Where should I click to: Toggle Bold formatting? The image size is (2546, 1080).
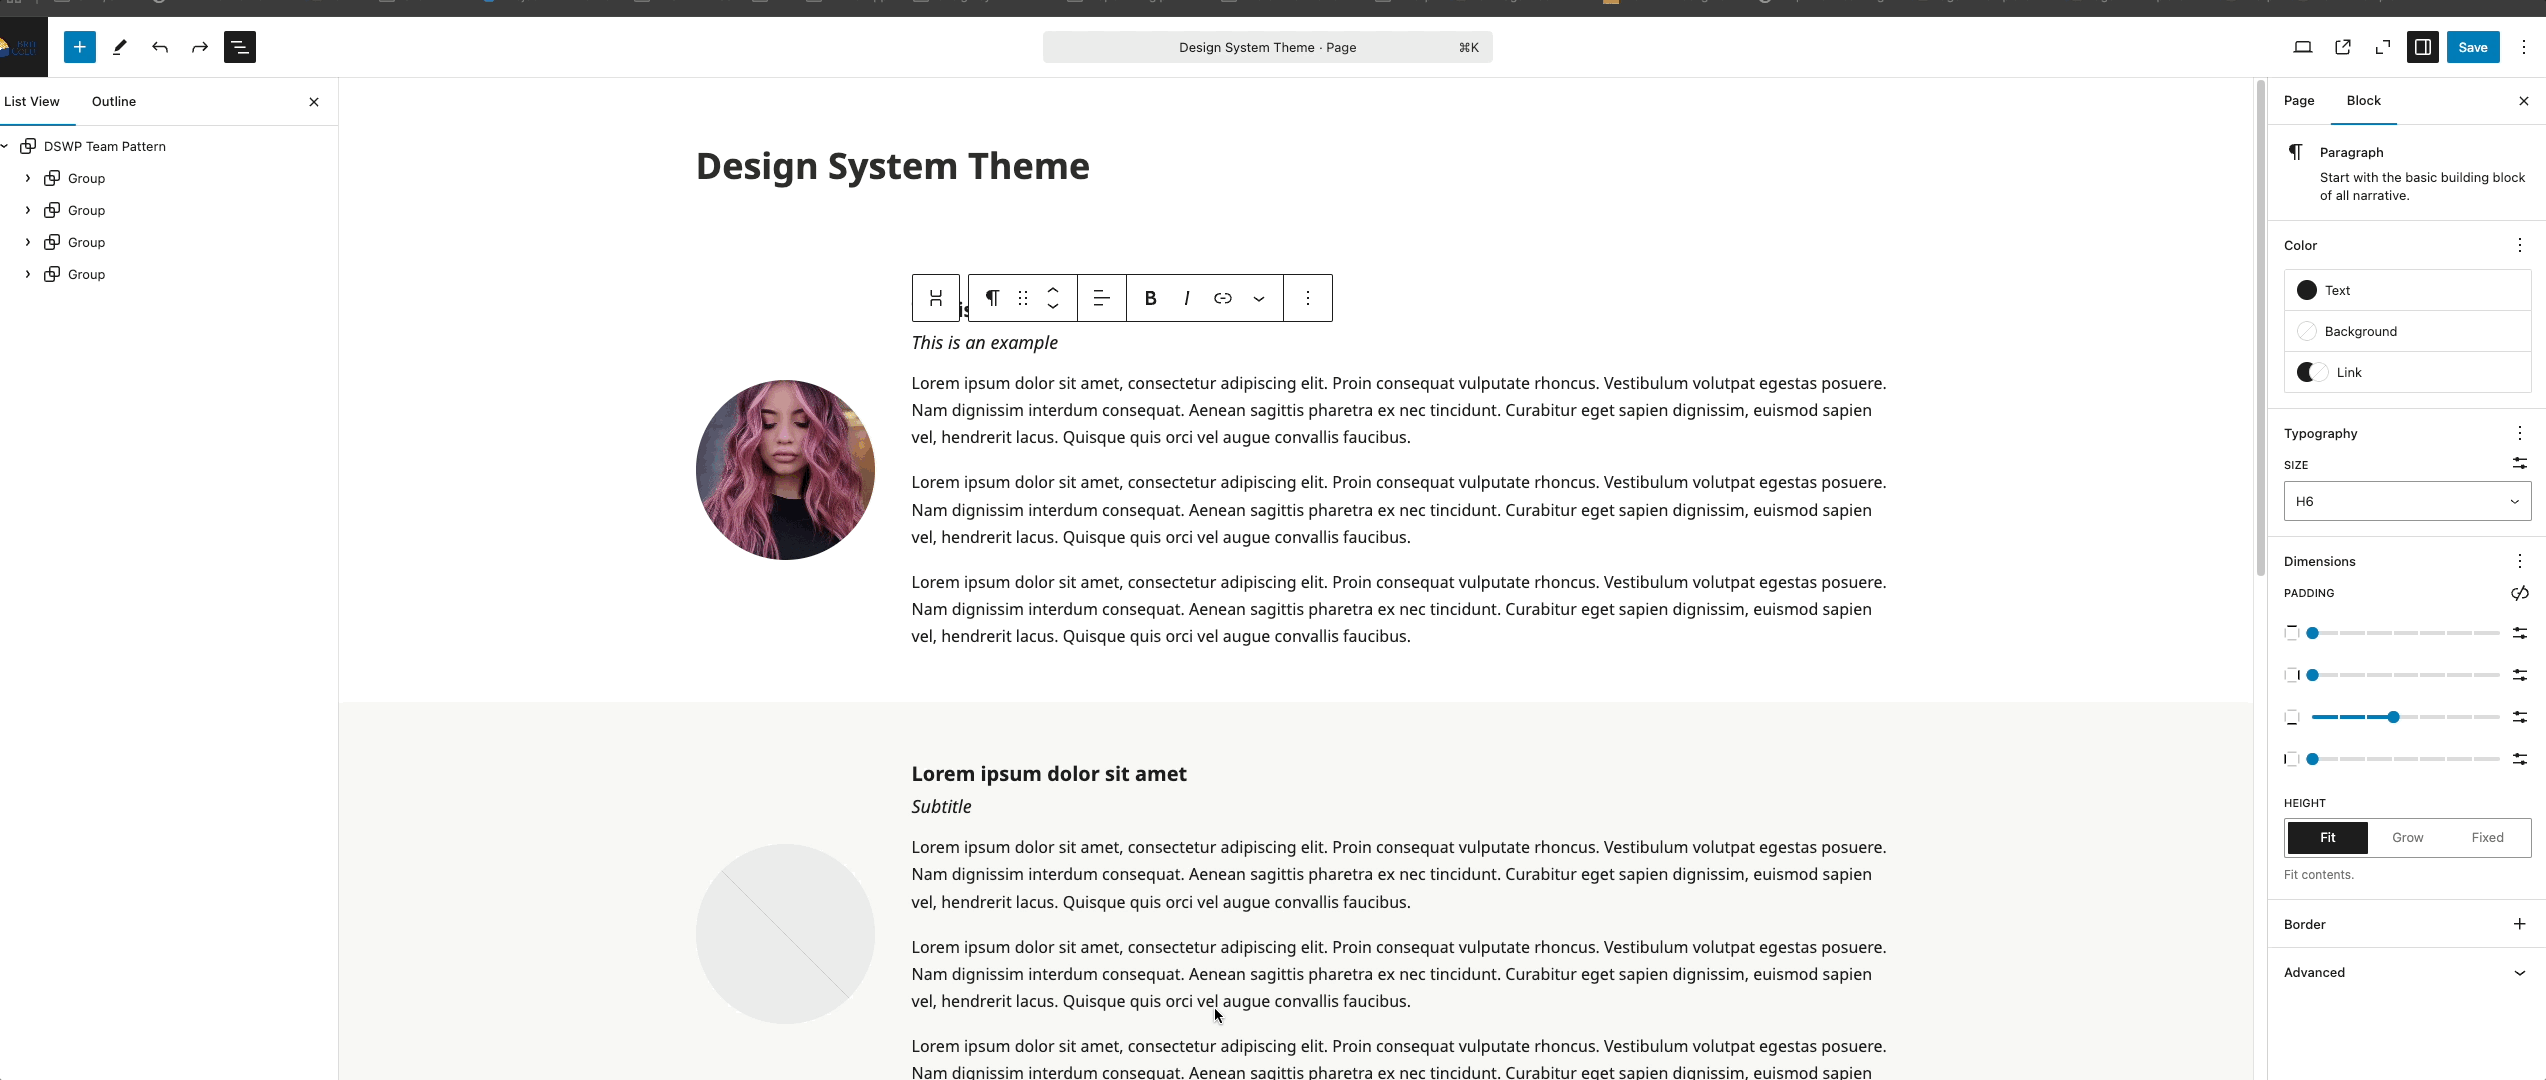(1151, 298)
